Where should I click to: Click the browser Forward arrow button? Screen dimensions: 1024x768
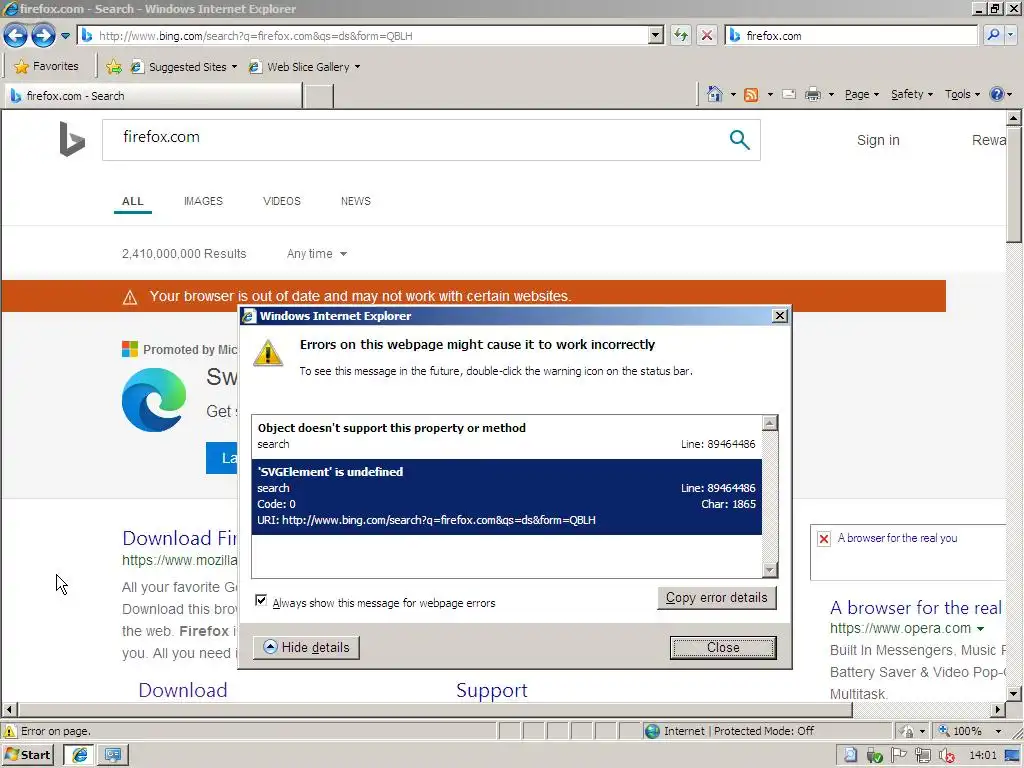tap(43, 35)
